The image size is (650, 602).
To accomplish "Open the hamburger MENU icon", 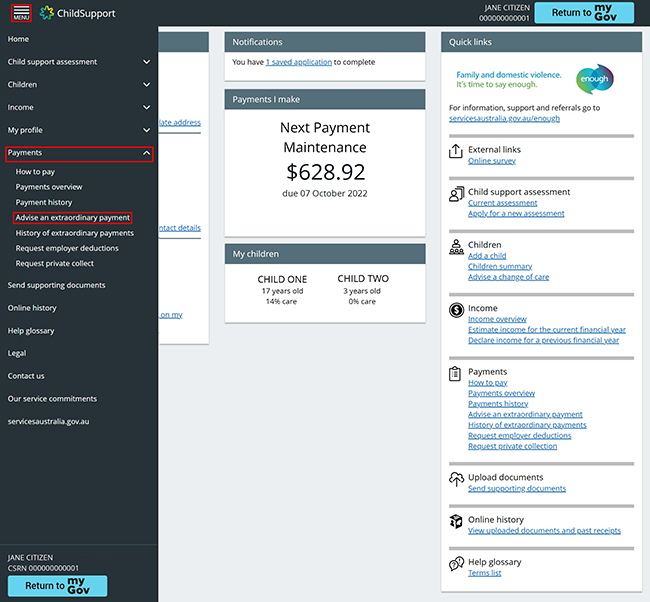I will 21,13.
